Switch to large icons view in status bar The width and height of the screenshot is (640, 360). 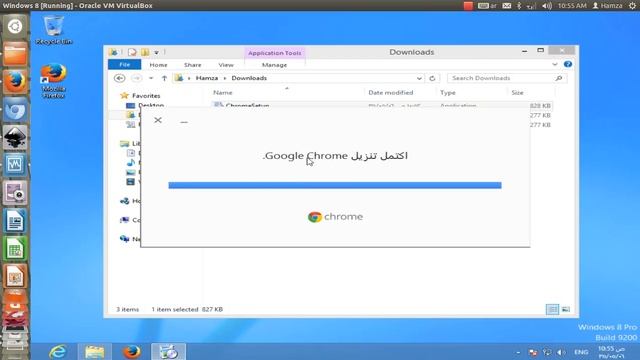(566, 309)
